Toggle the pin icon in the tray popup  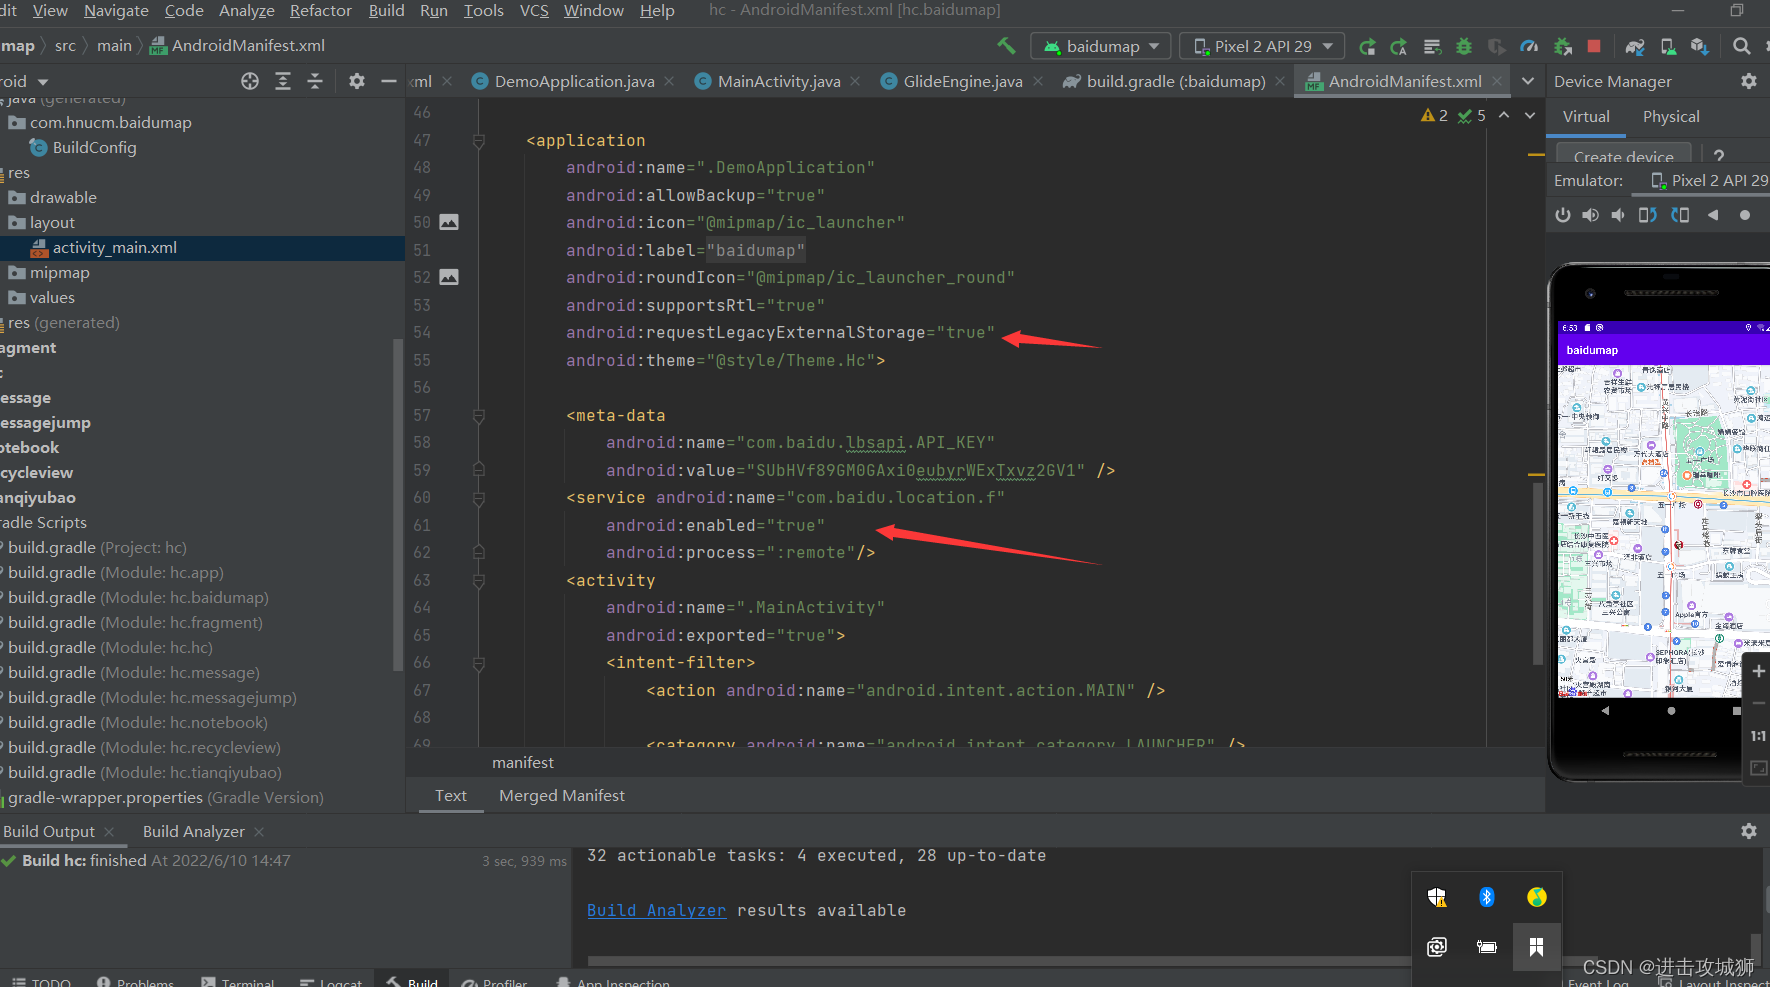pyautogui.click(x=1537, y=946)
